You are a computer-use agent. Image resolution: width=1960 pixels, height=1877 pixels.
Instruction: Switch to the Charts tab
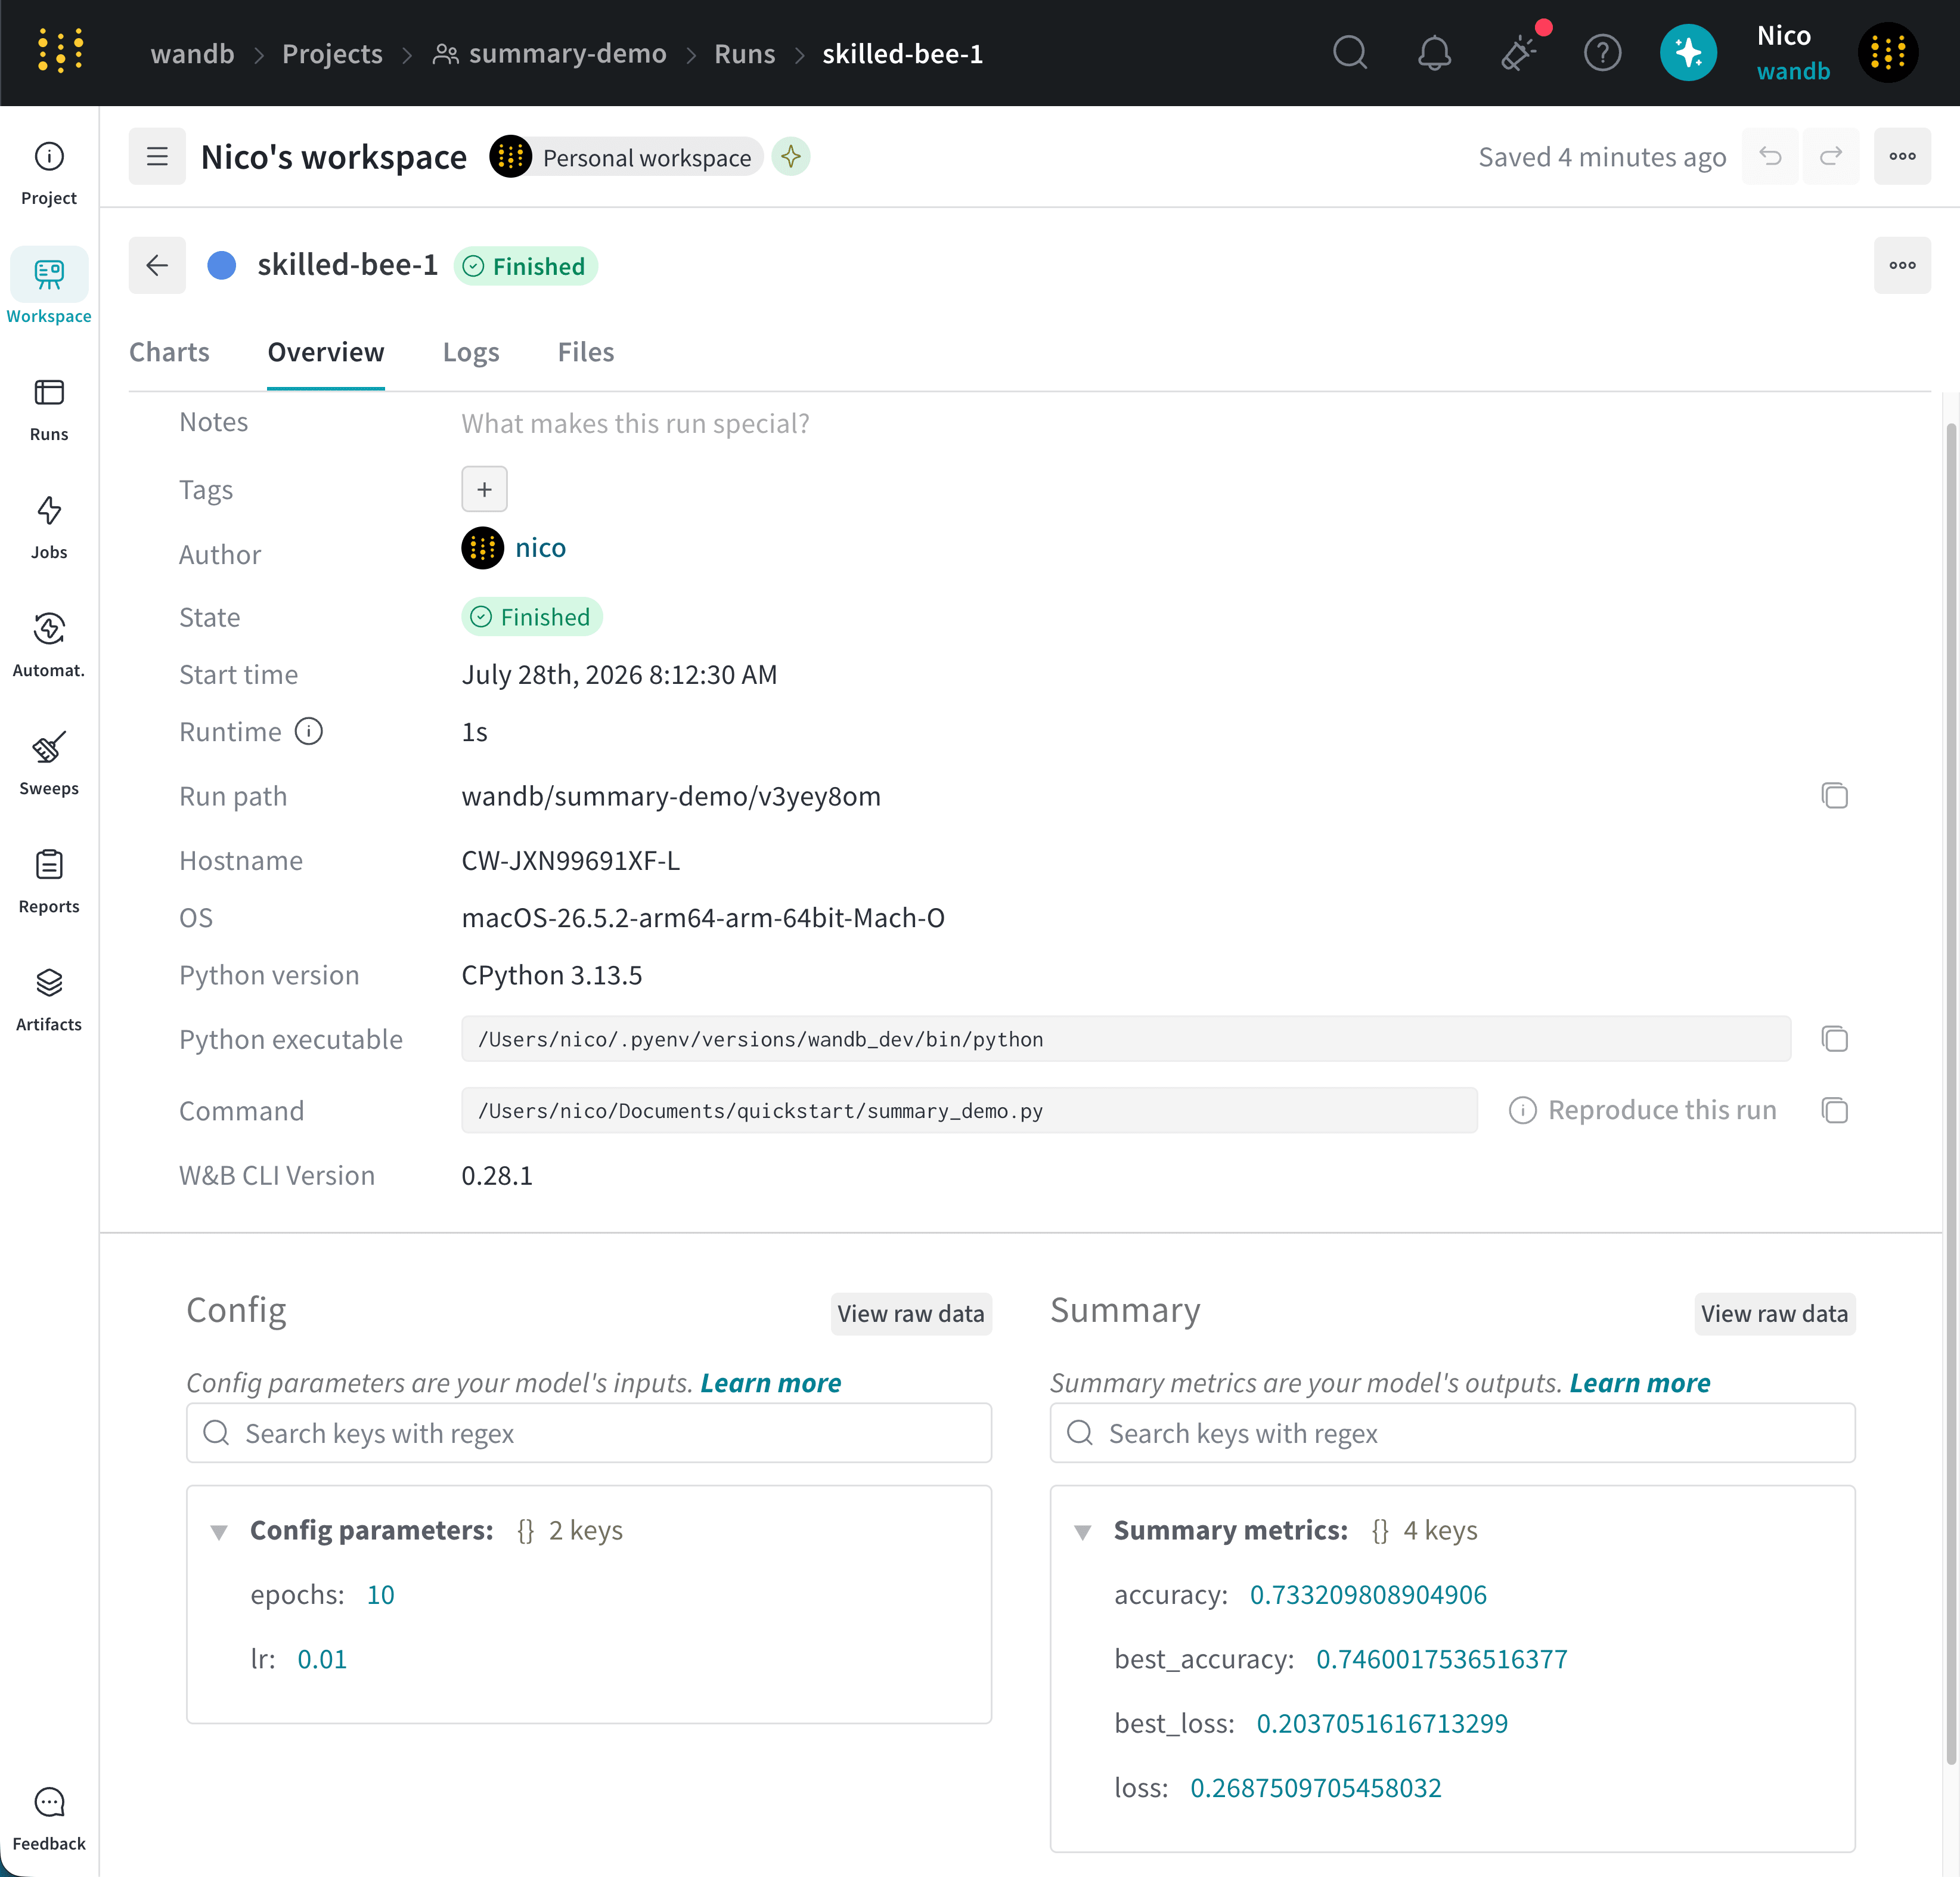[169, 352]
